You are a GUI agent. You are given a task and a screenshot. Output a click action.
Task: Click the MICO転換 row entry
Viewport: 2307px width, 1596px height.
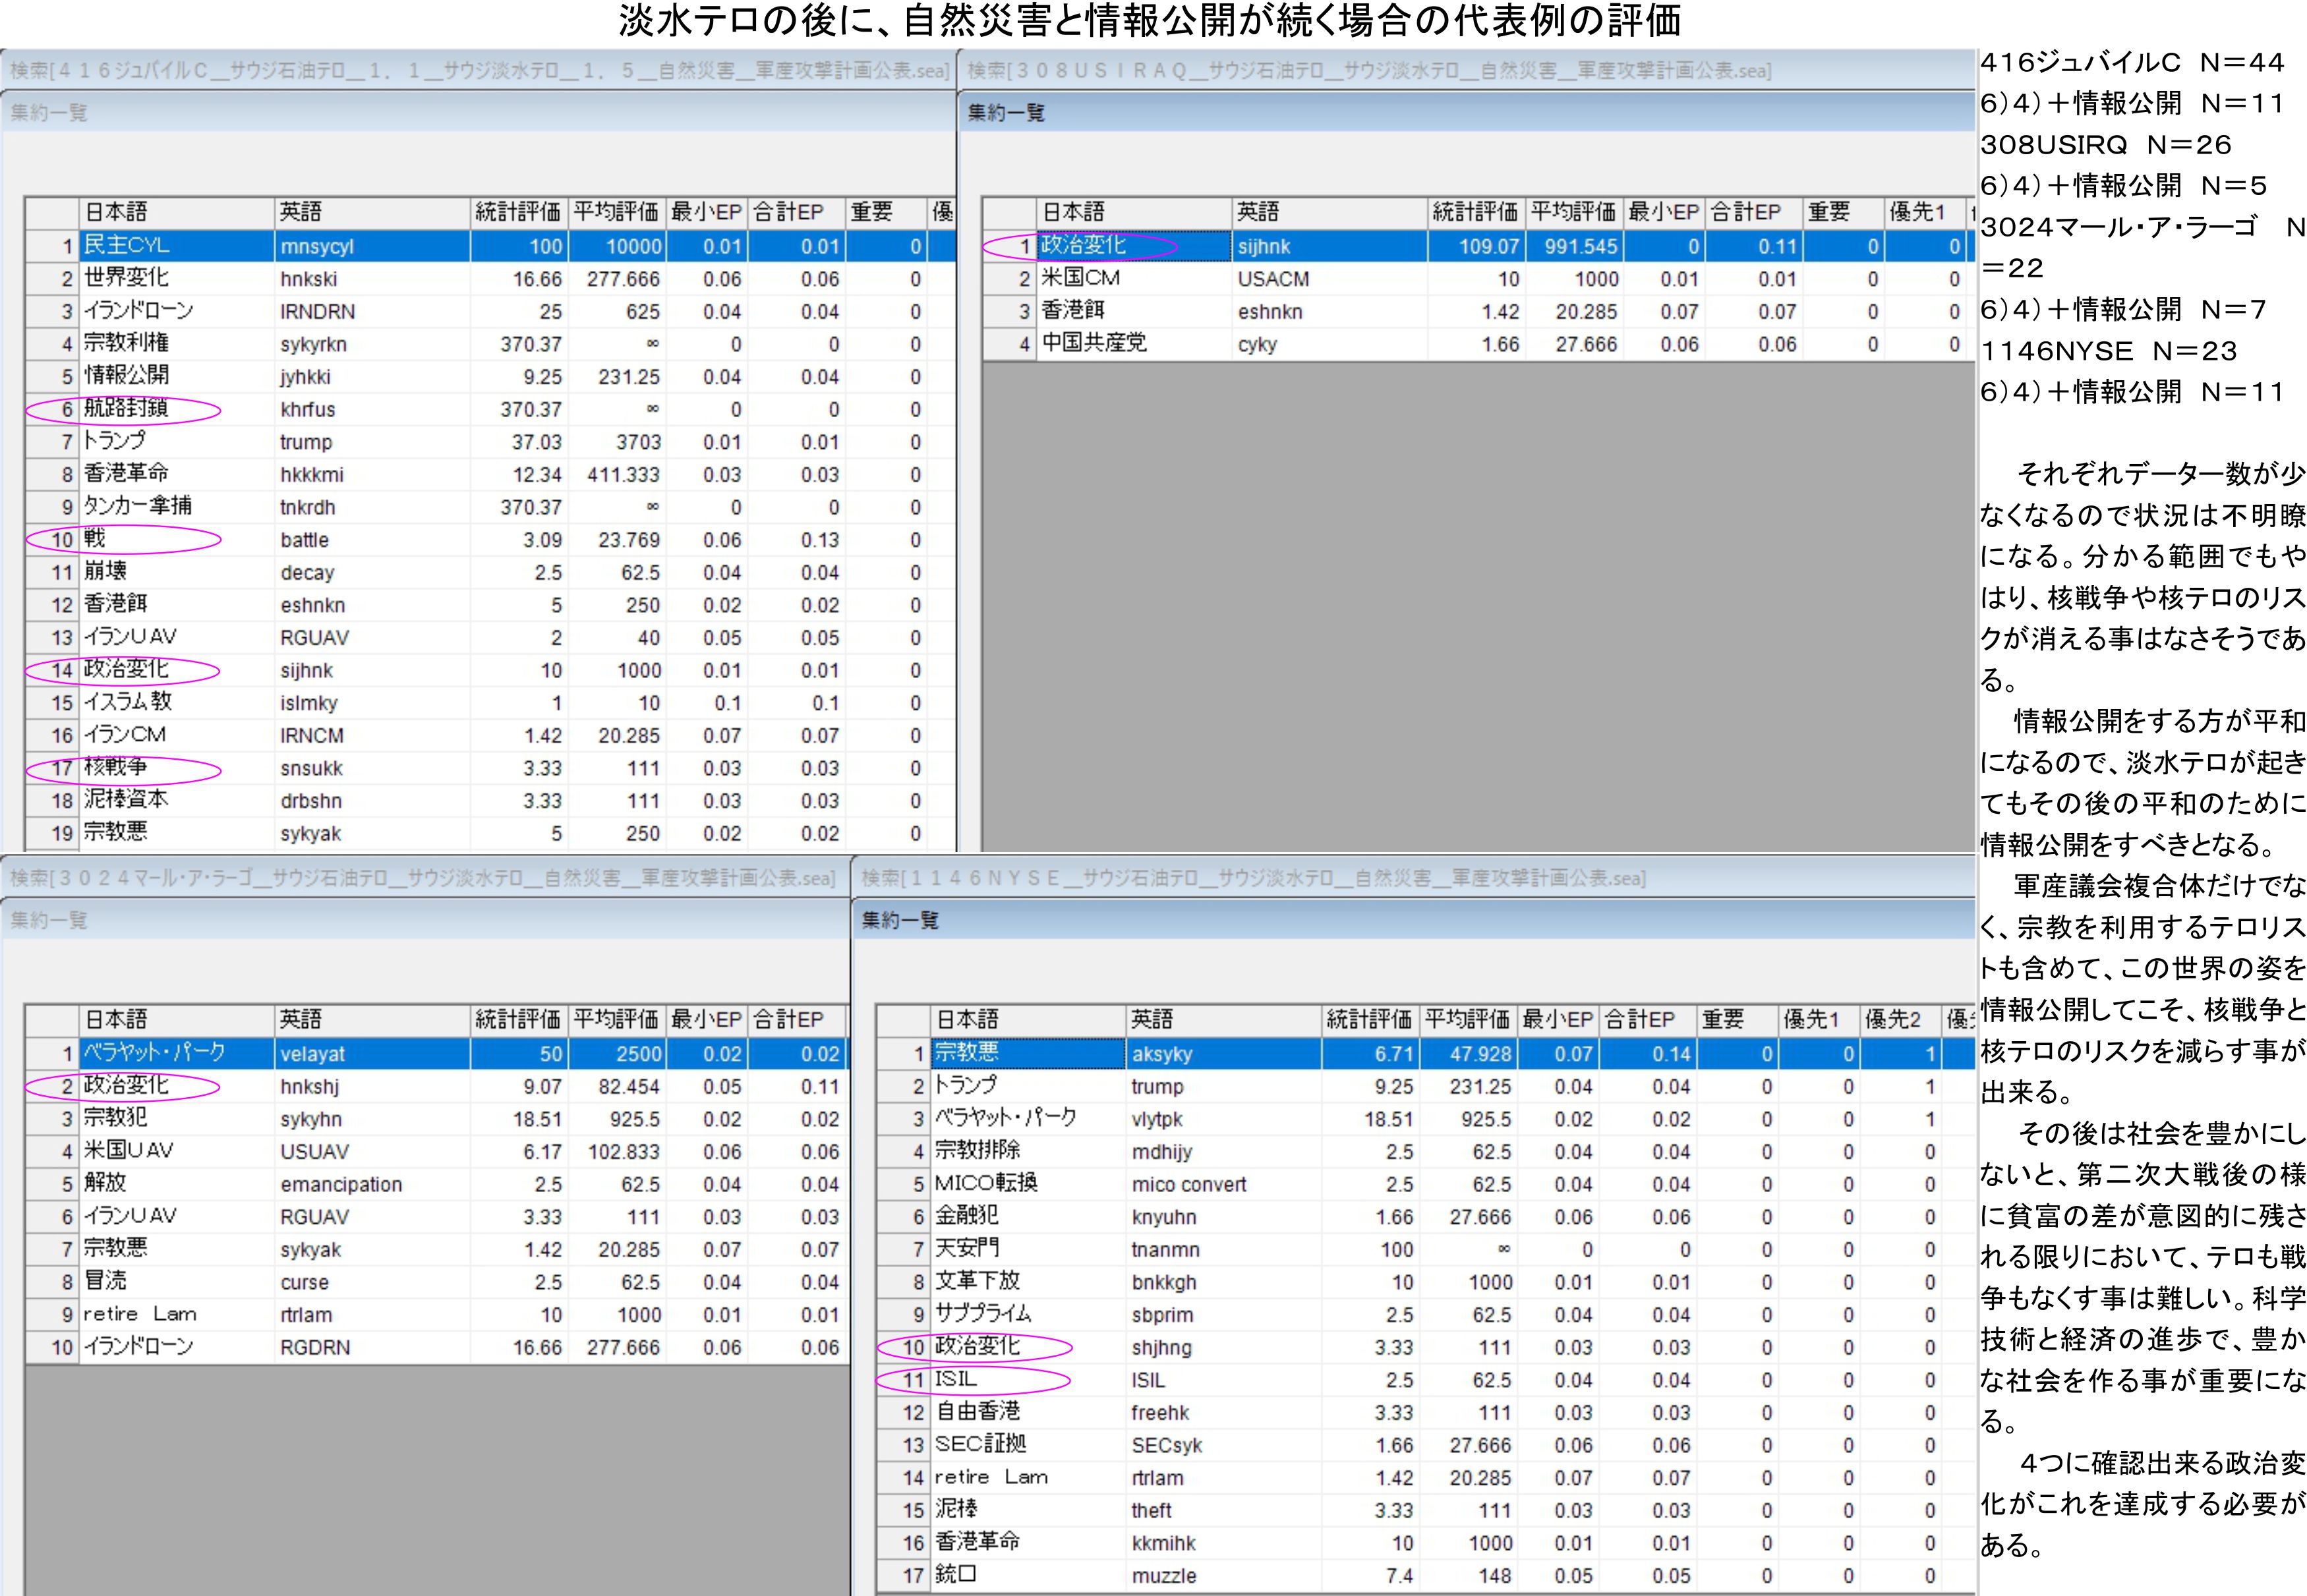coord(986,1184)
